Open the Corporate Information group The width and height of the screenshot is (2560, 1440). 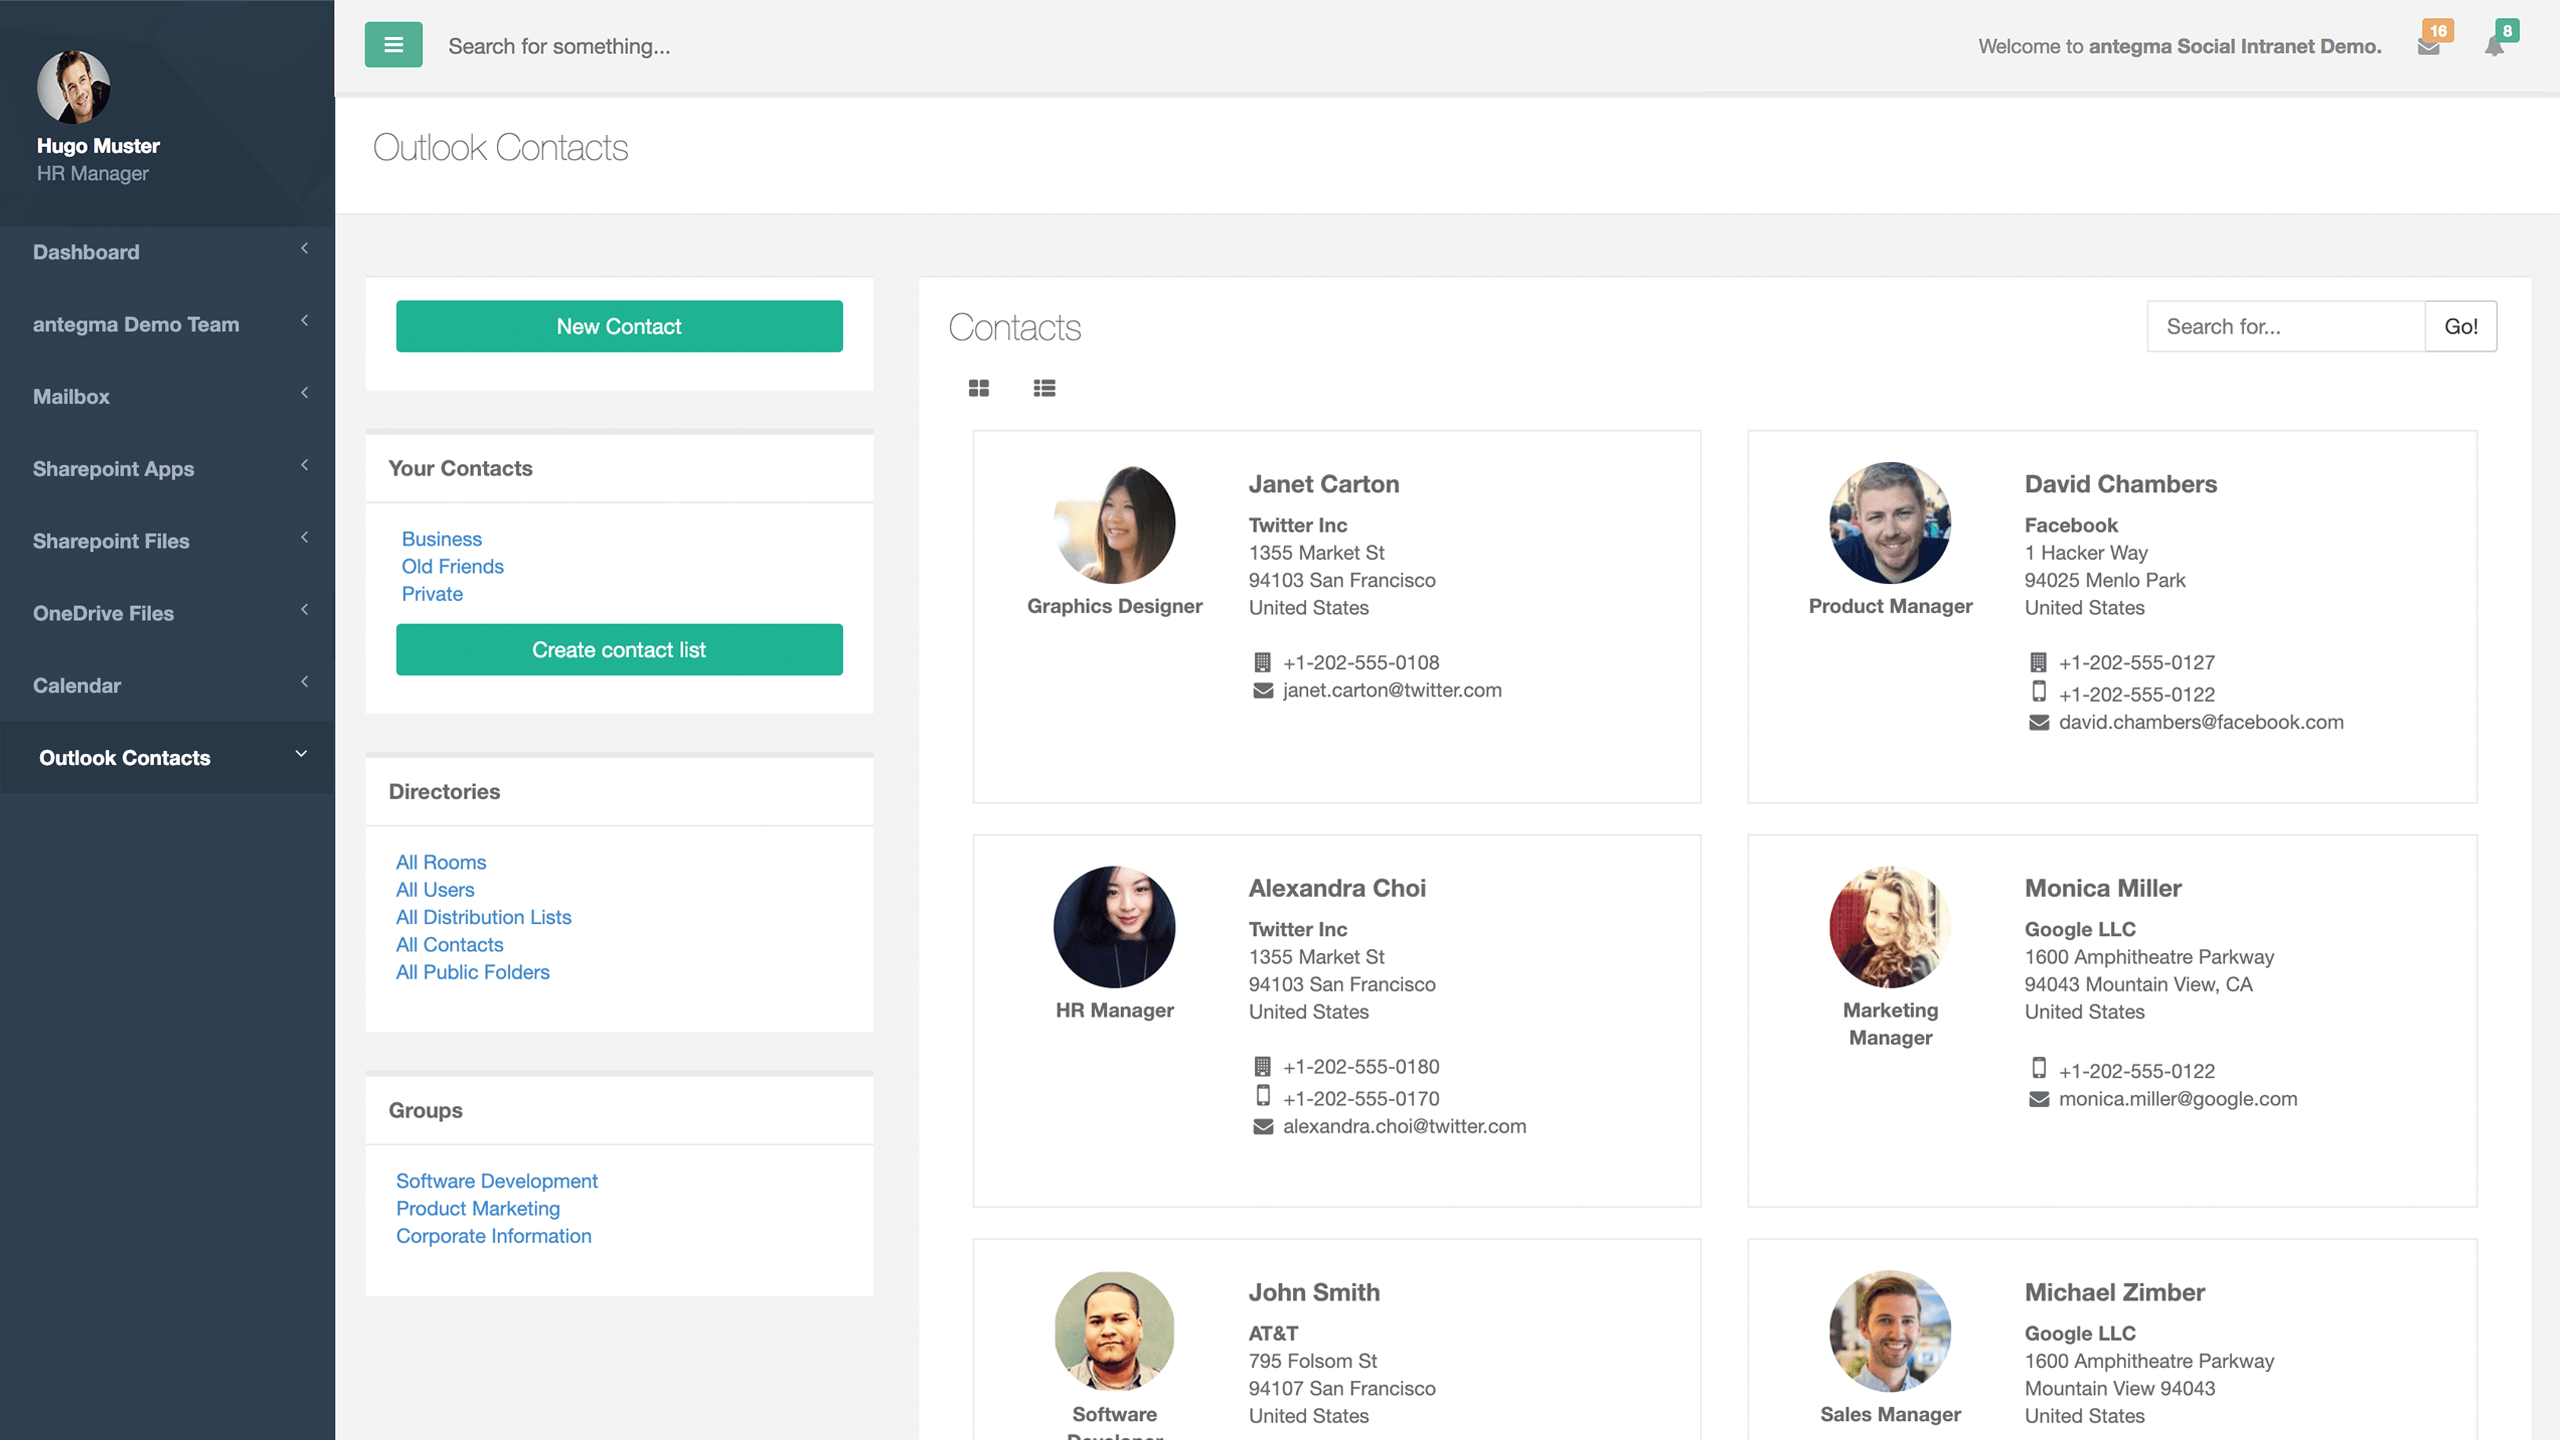point(493,1236)
